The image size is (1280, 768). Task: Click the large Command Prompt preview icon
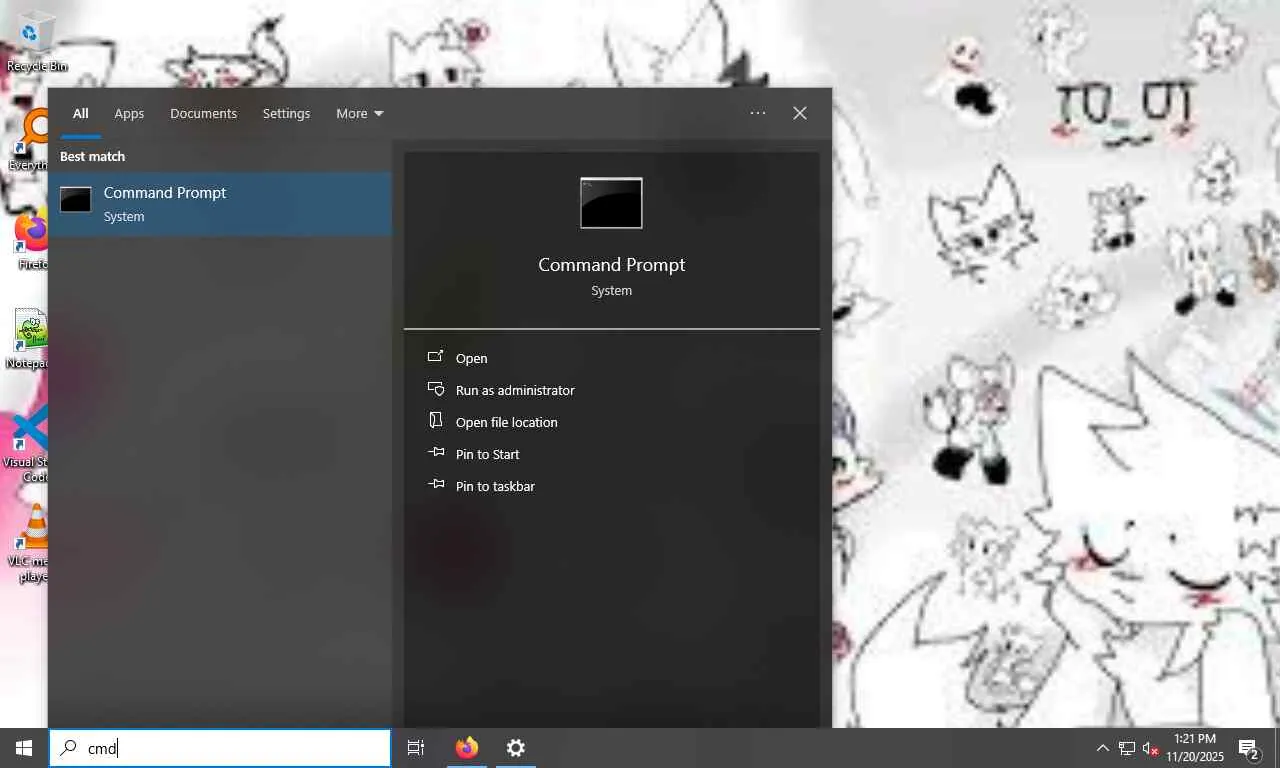(x=611, y=203)
